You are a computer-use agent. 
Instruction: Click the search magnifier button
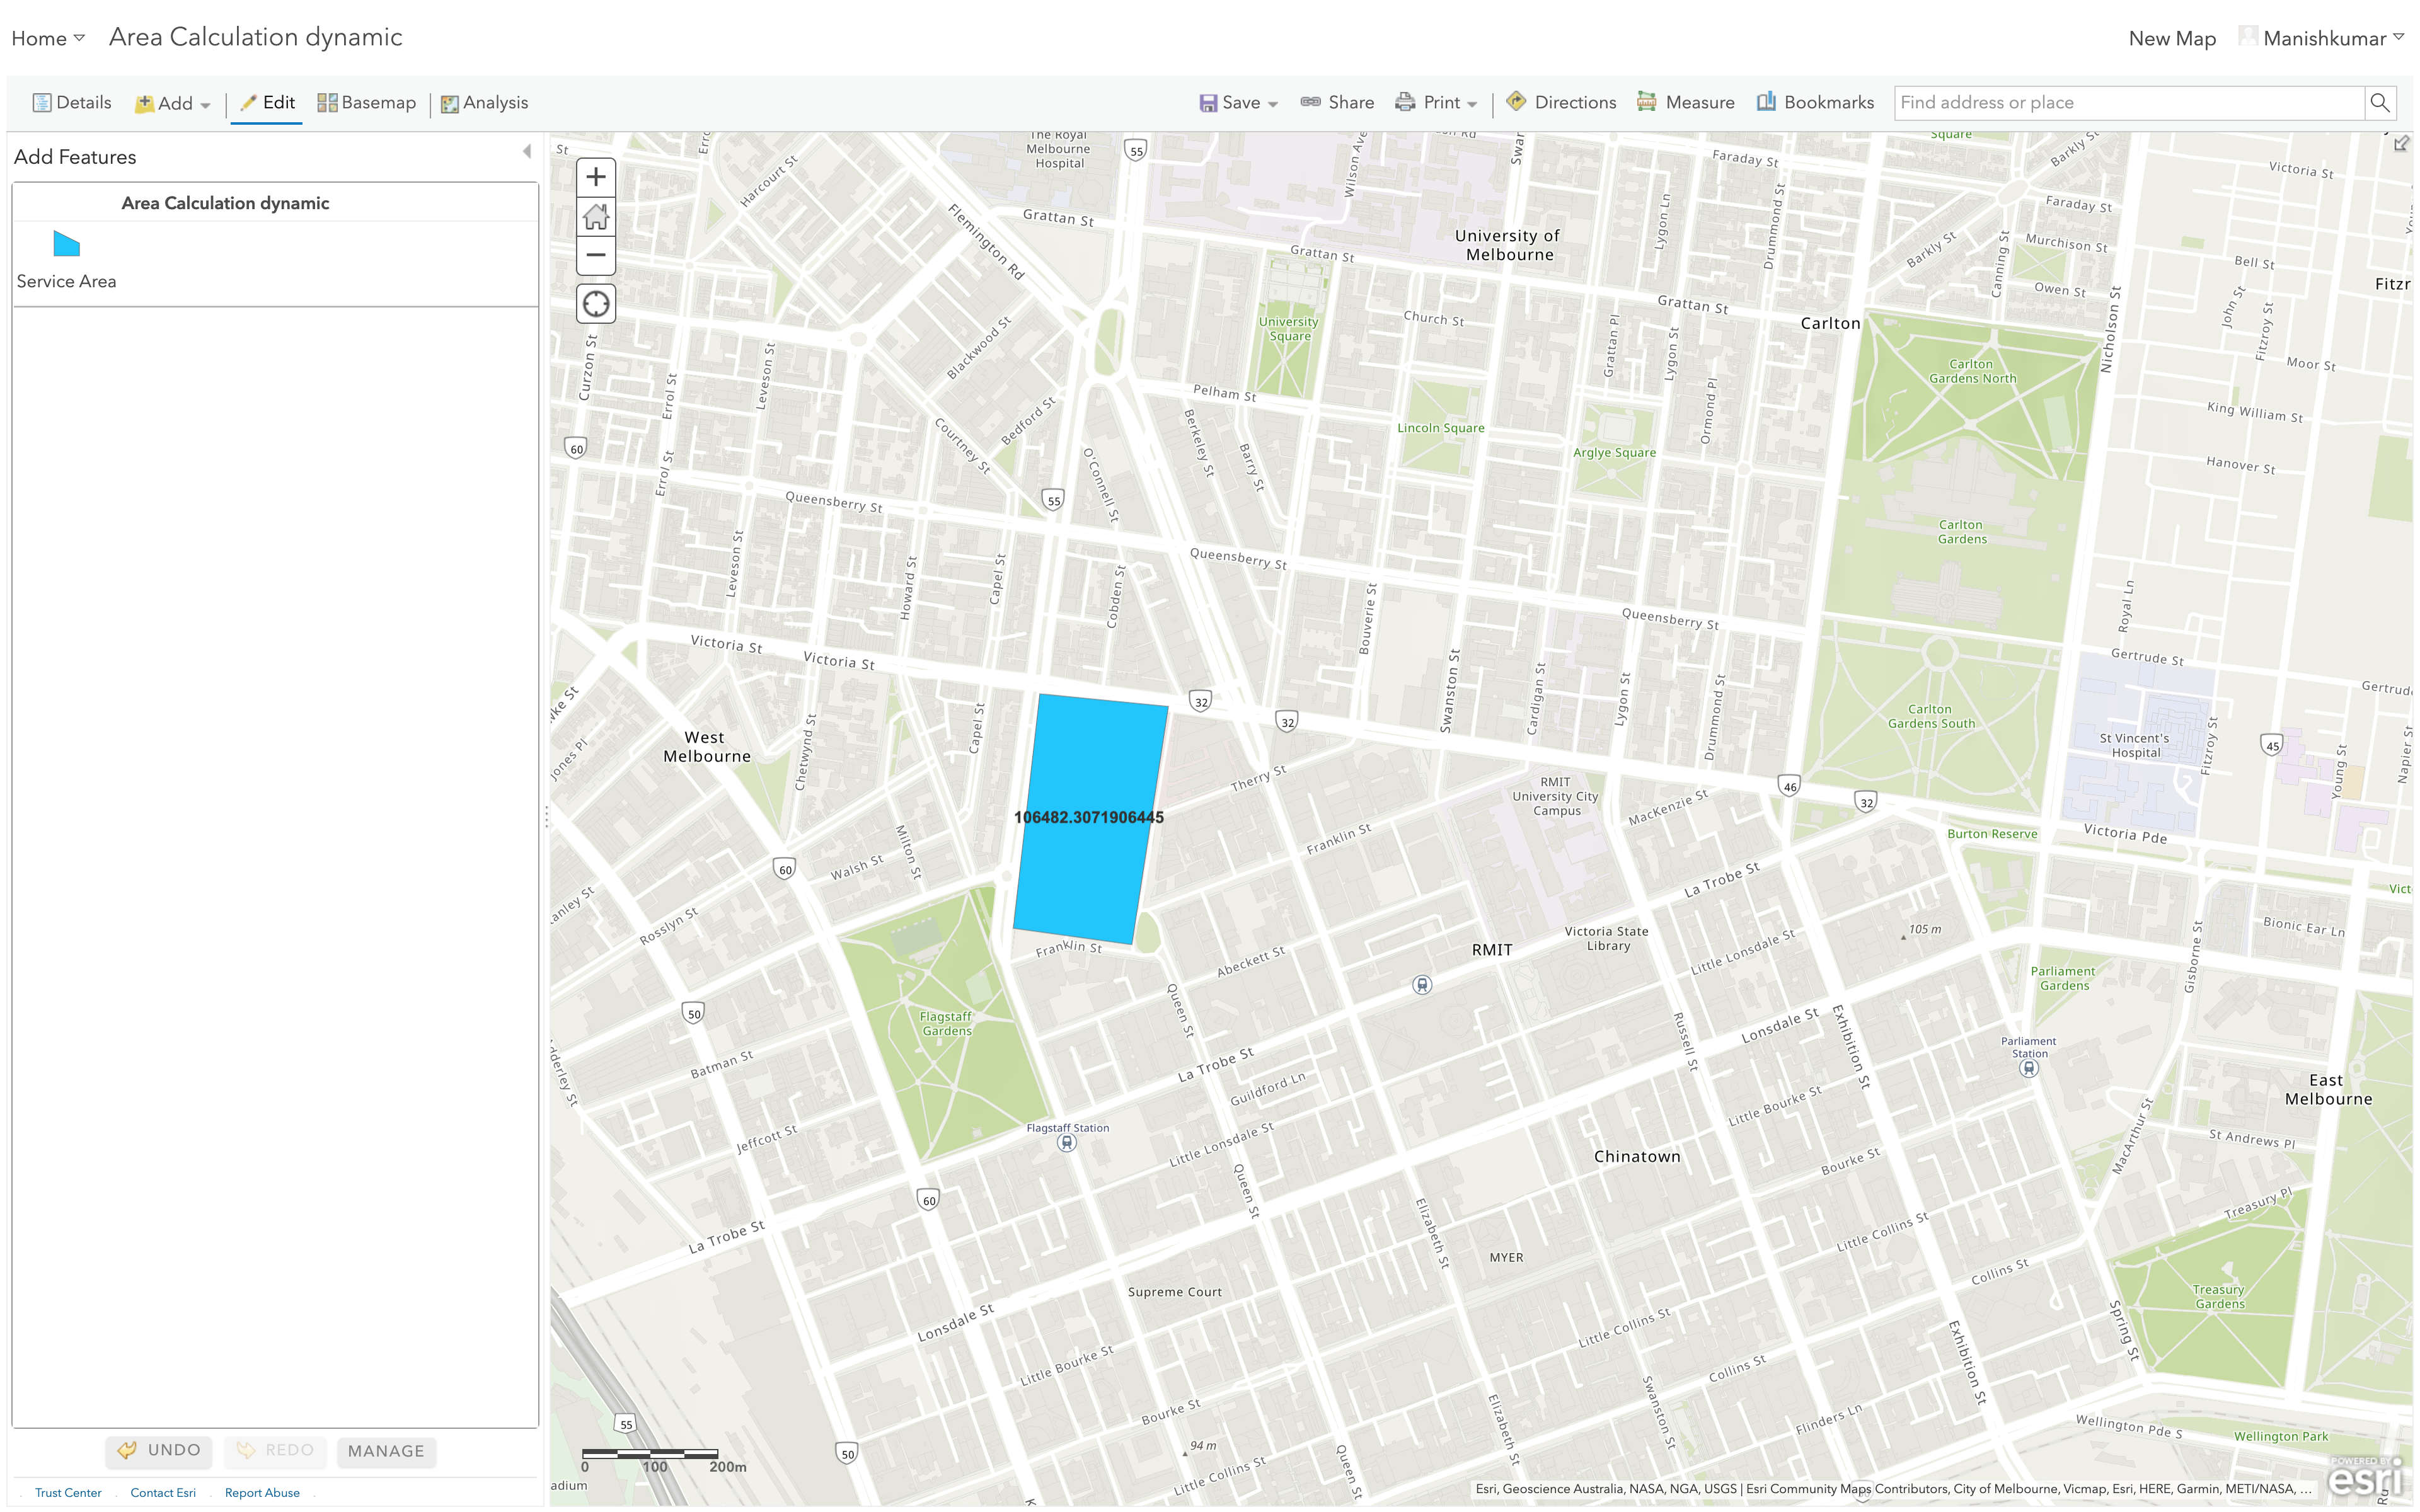2380,103
